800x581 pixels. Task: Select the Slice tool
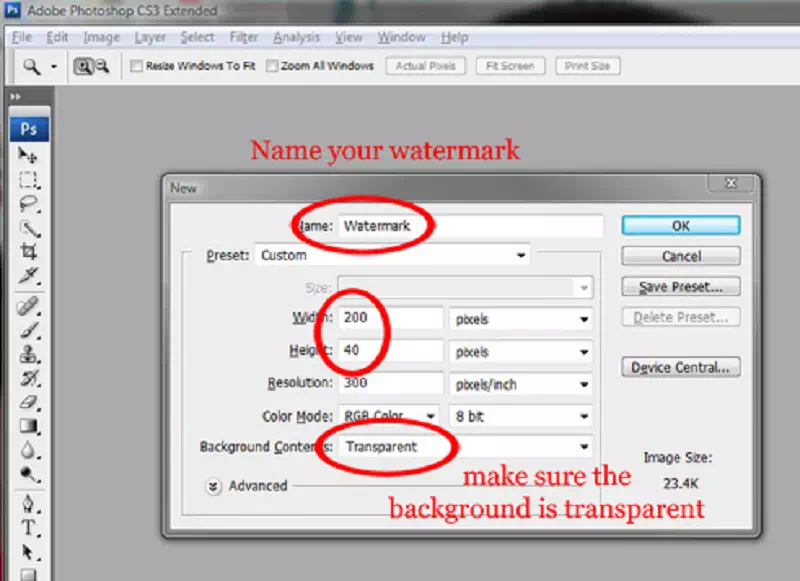tap(29, 276)
